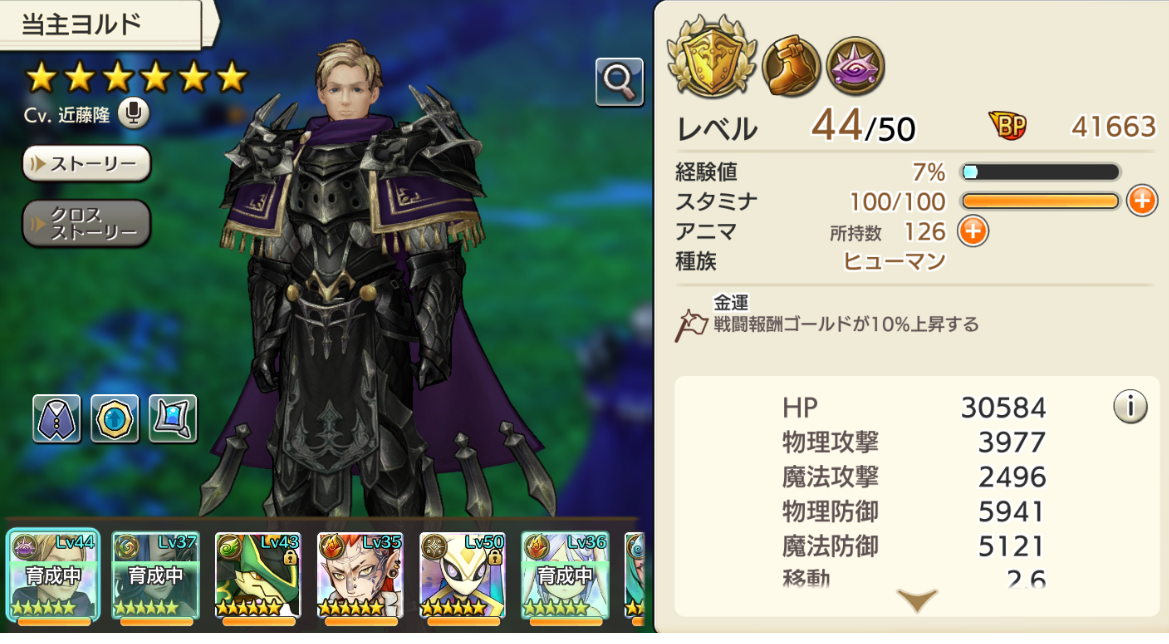This screenshot has height=644, width=1169.
Task: Select the Lv36 pale-haired character thumbnail
Action: 564,576
